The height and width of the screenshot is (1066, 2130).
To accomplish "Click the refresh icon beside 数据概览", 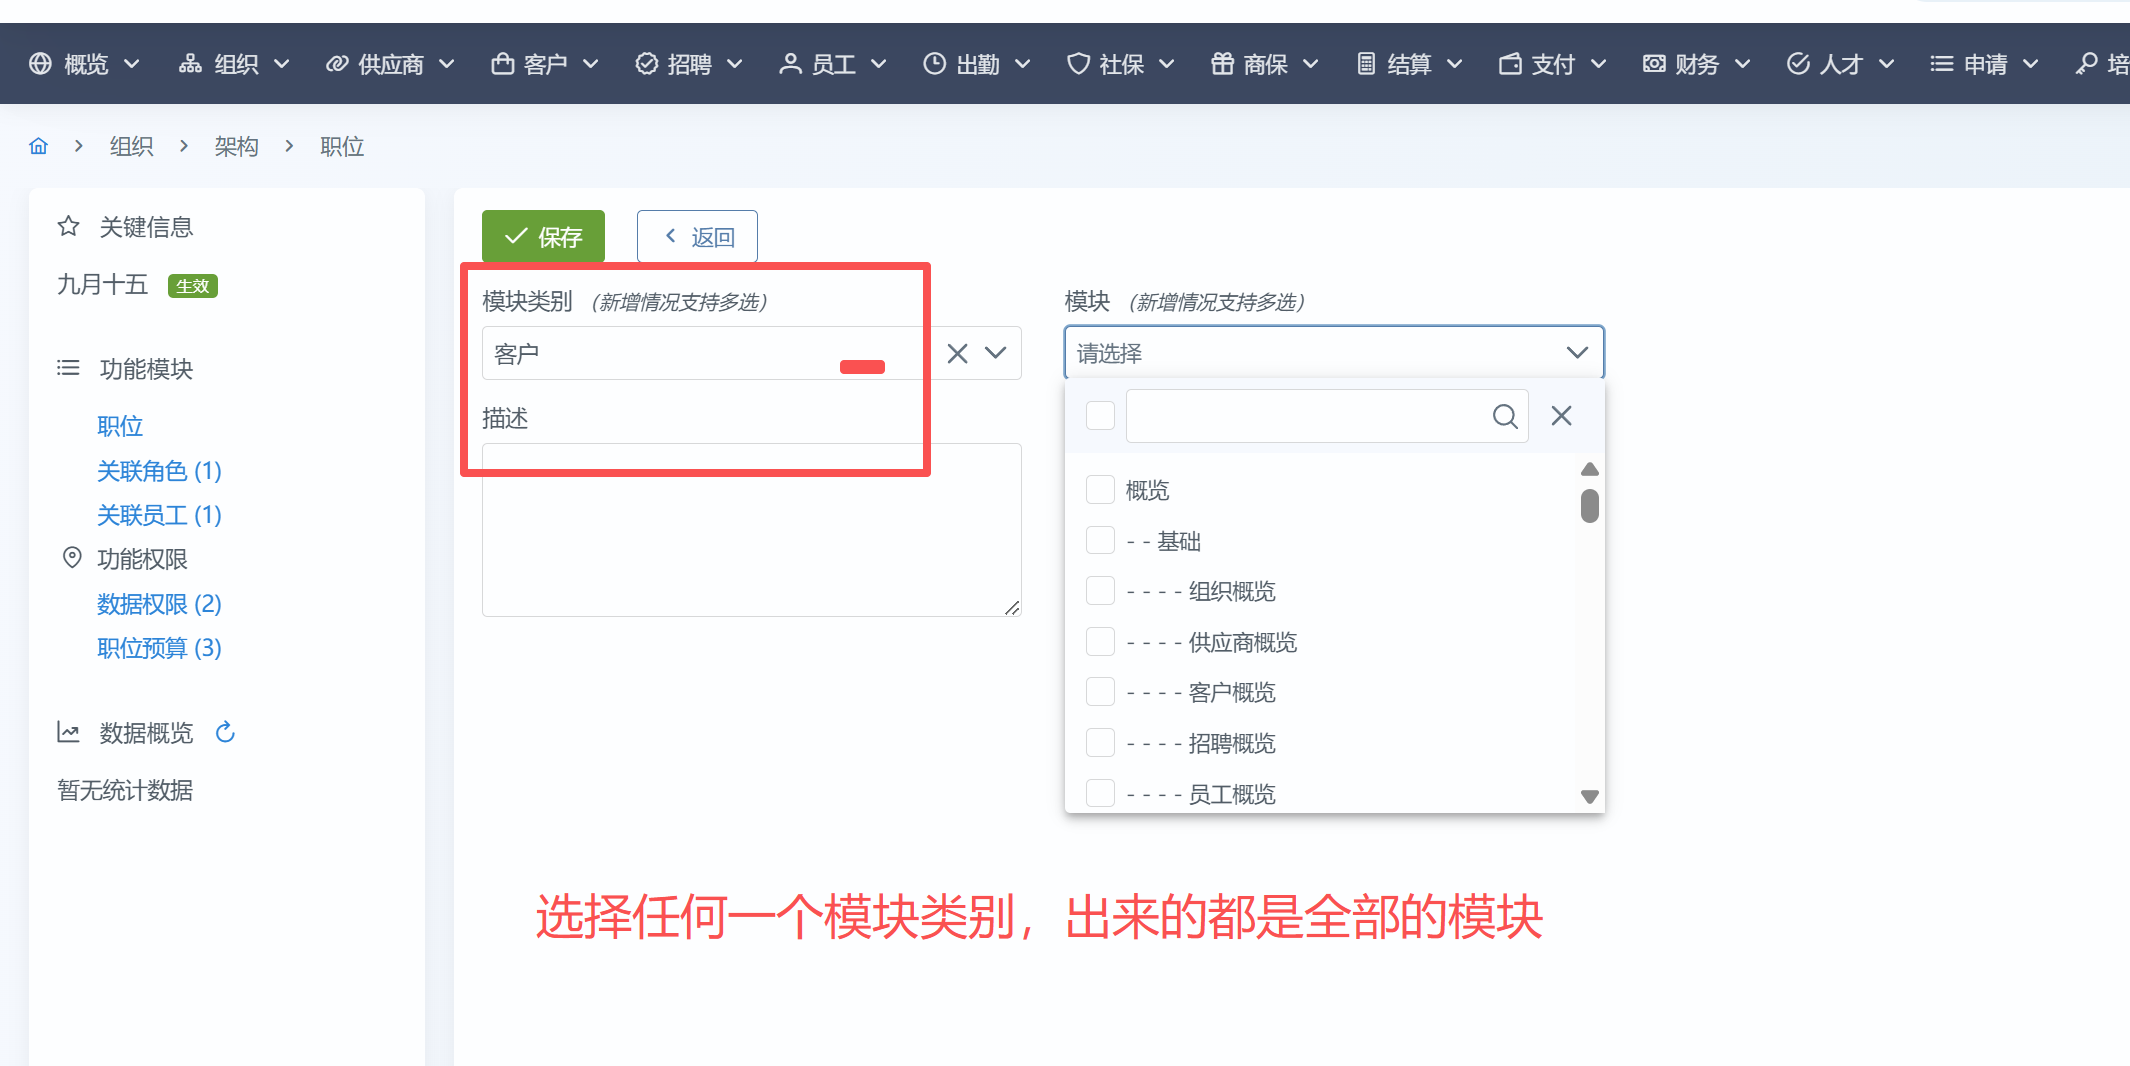I will [225, 733].
